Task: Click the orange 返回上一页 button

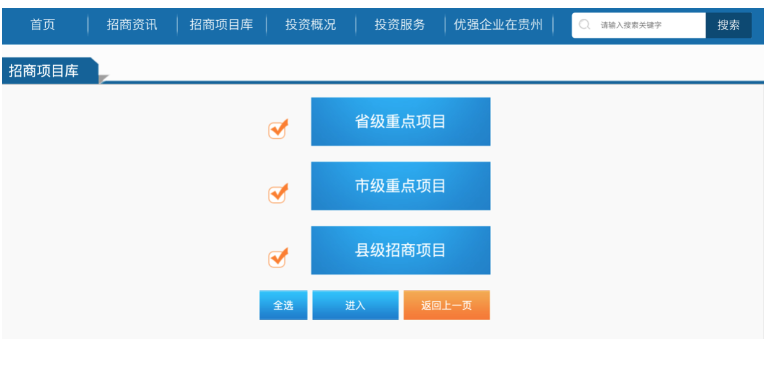Action: pyautogui.click(x=446, y=305)
